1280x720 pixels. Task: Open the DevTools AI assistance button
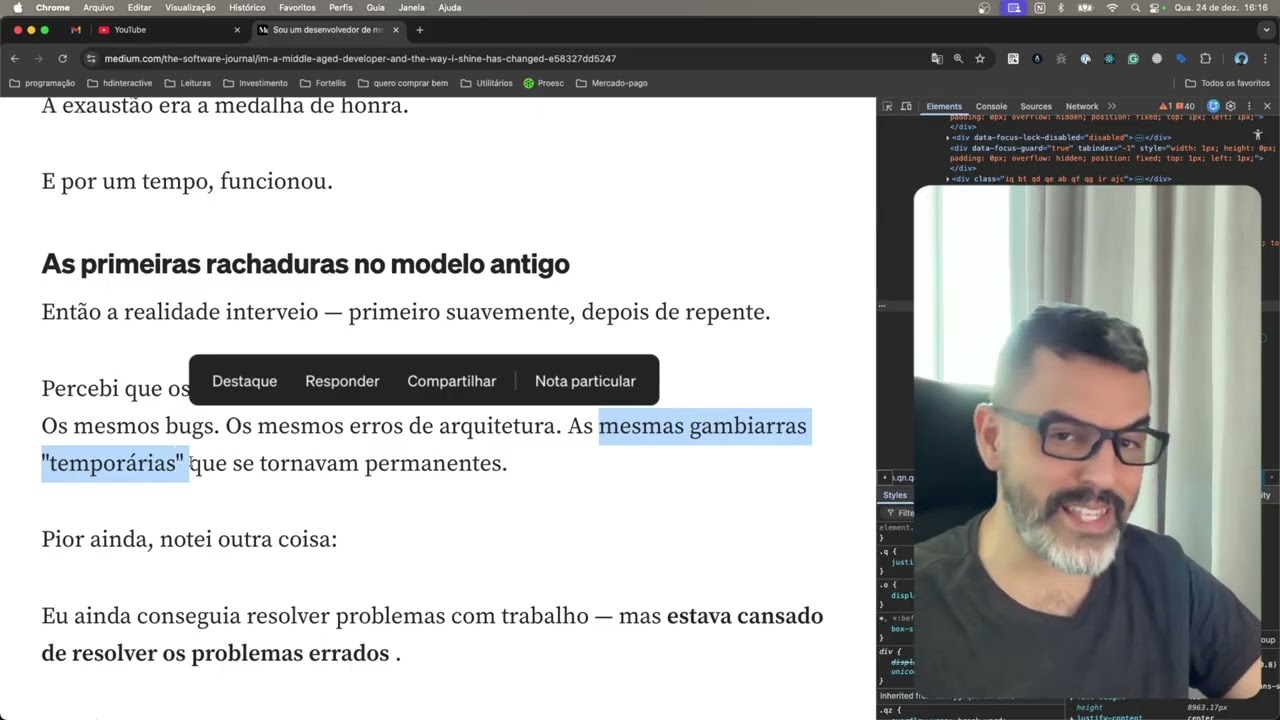point(1214,106)
